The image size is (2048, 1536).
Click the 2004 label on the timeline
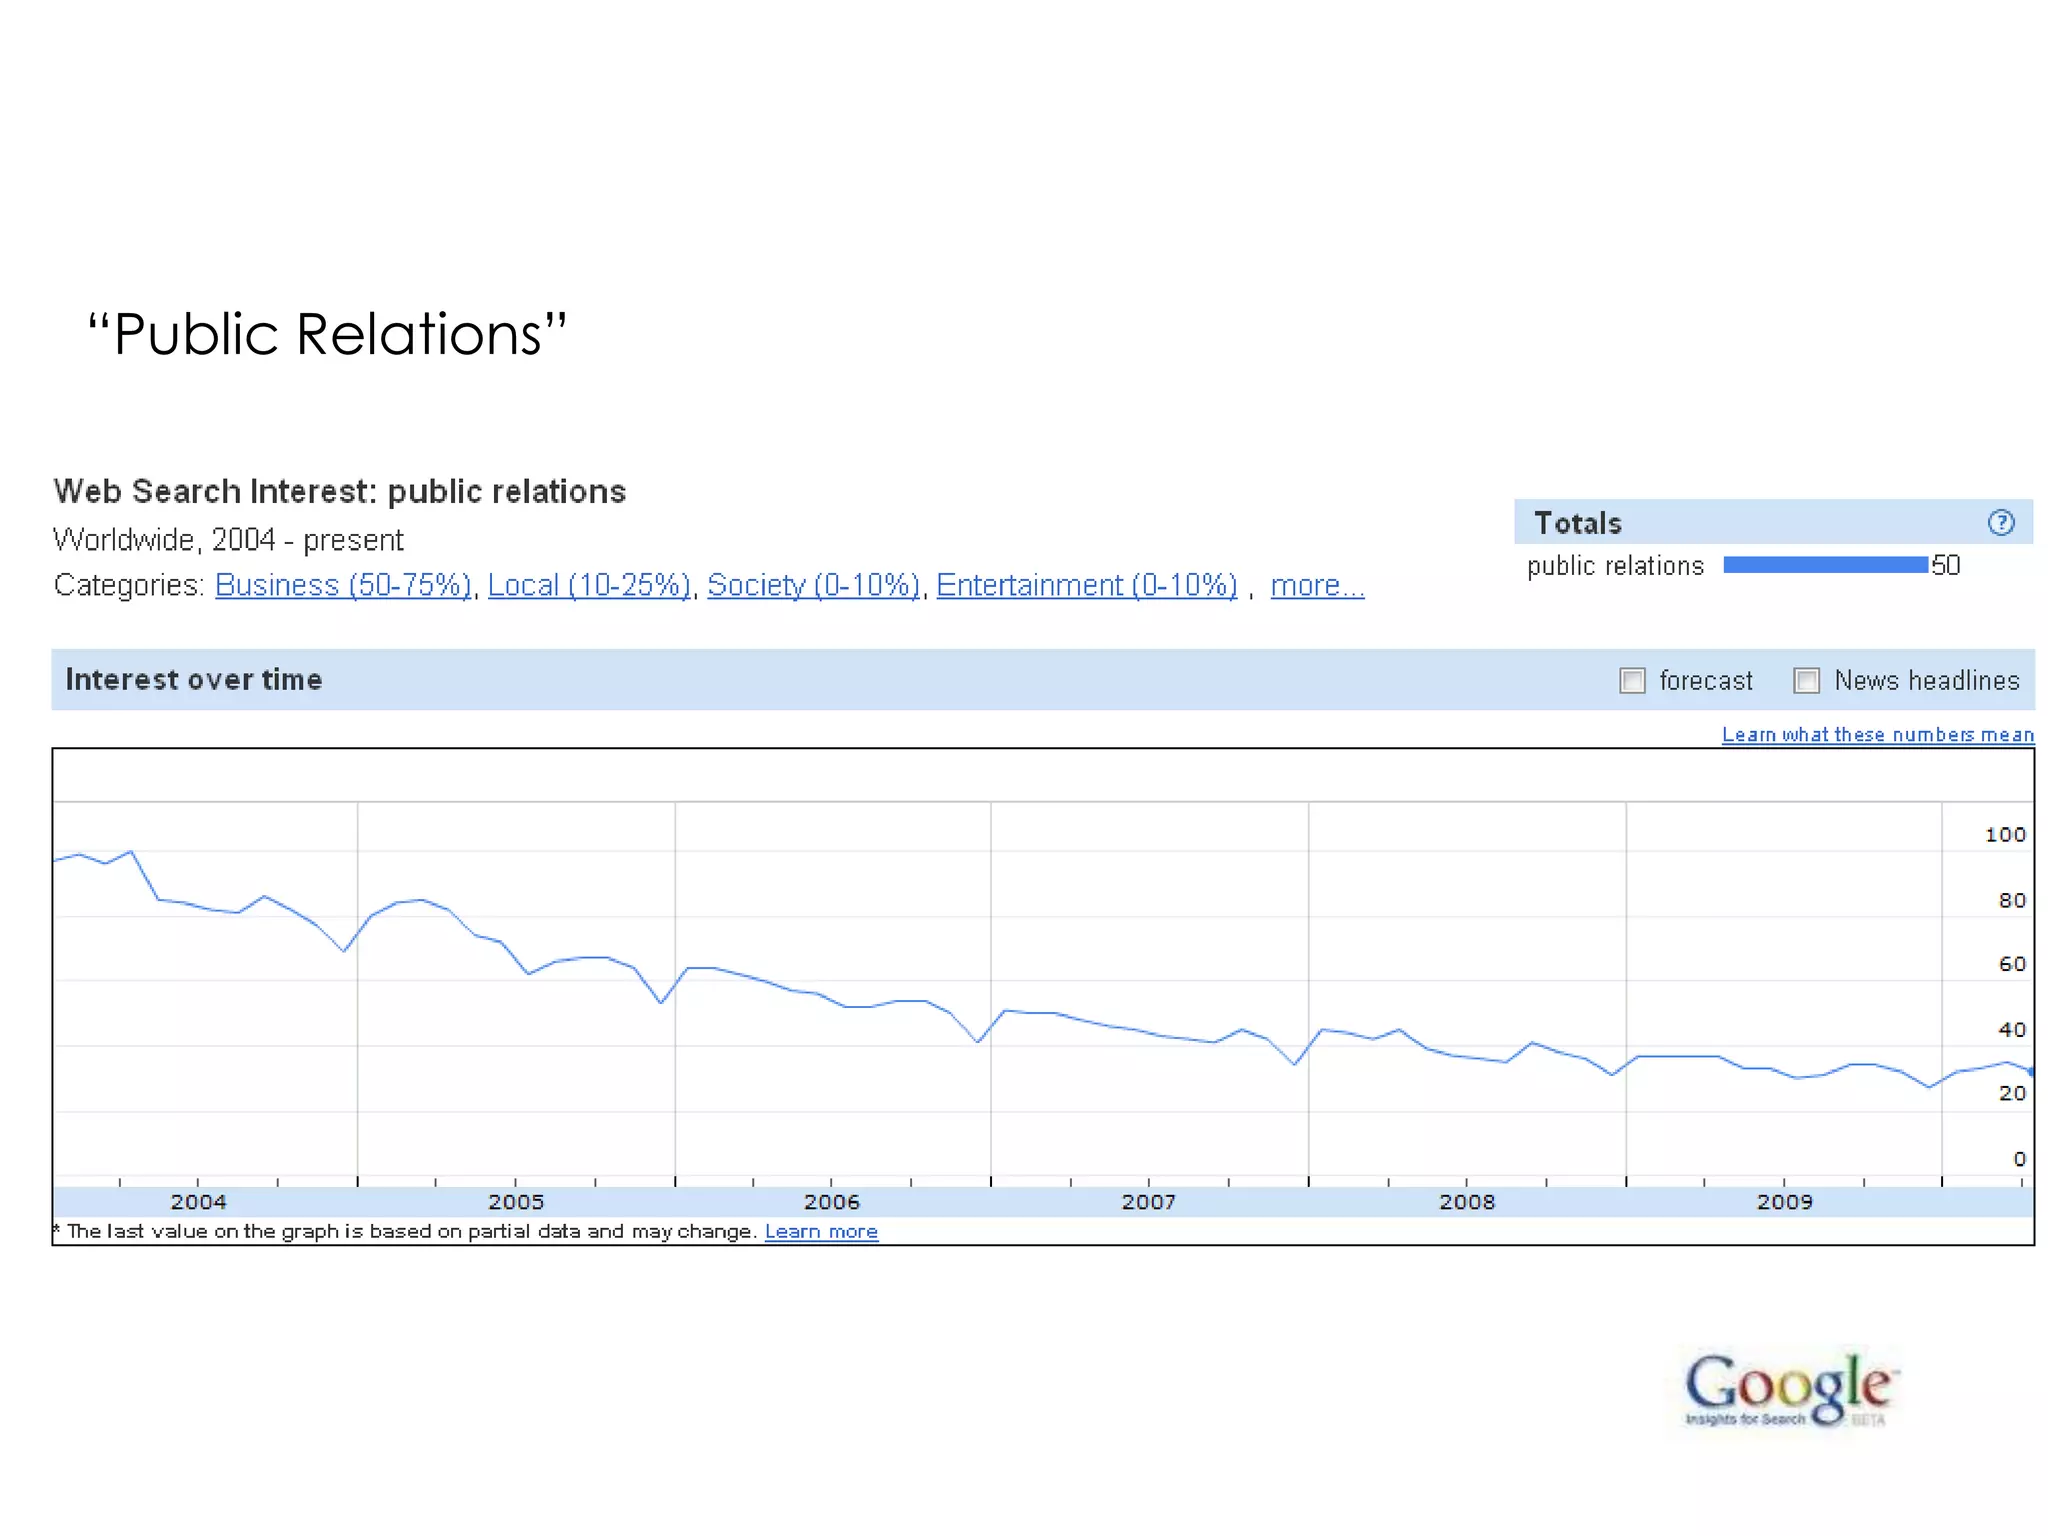pyautogui.click(x=198, y=1202)
